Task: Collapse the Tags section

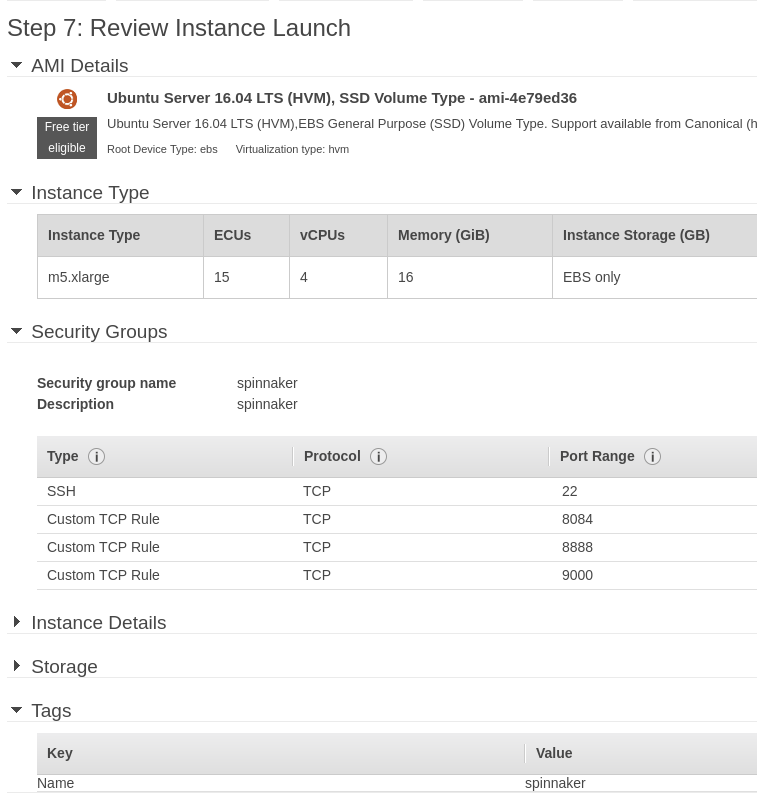Action: pos(16,710)
